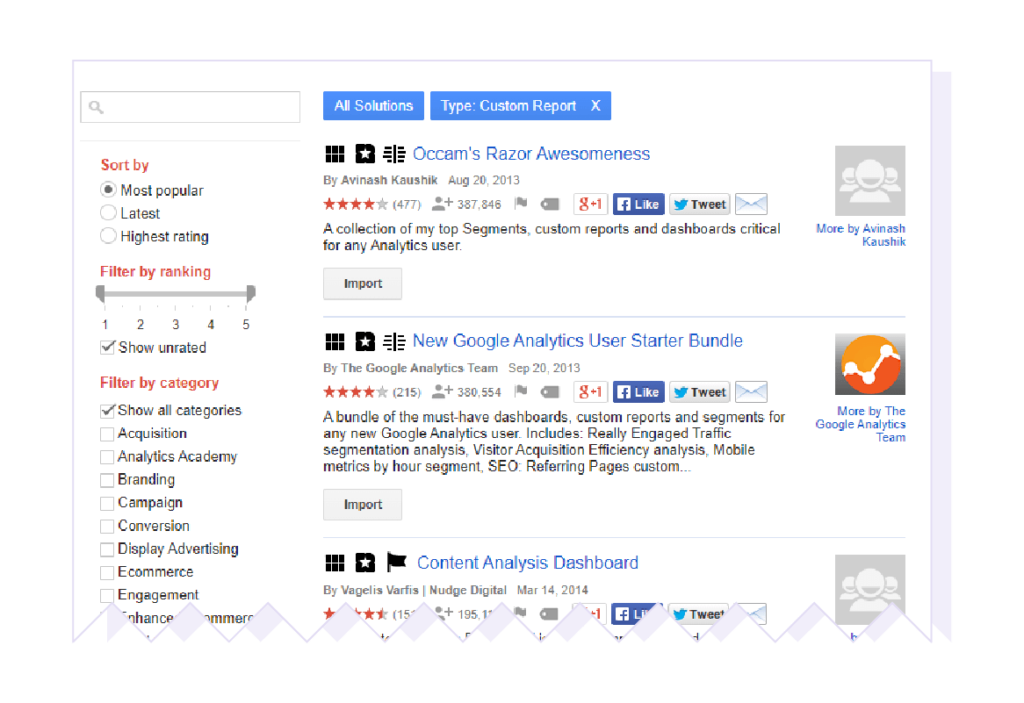Open More by The Google Analytics Team link
The height and width of the screenshot is (703, 1024).
[861, 424]
